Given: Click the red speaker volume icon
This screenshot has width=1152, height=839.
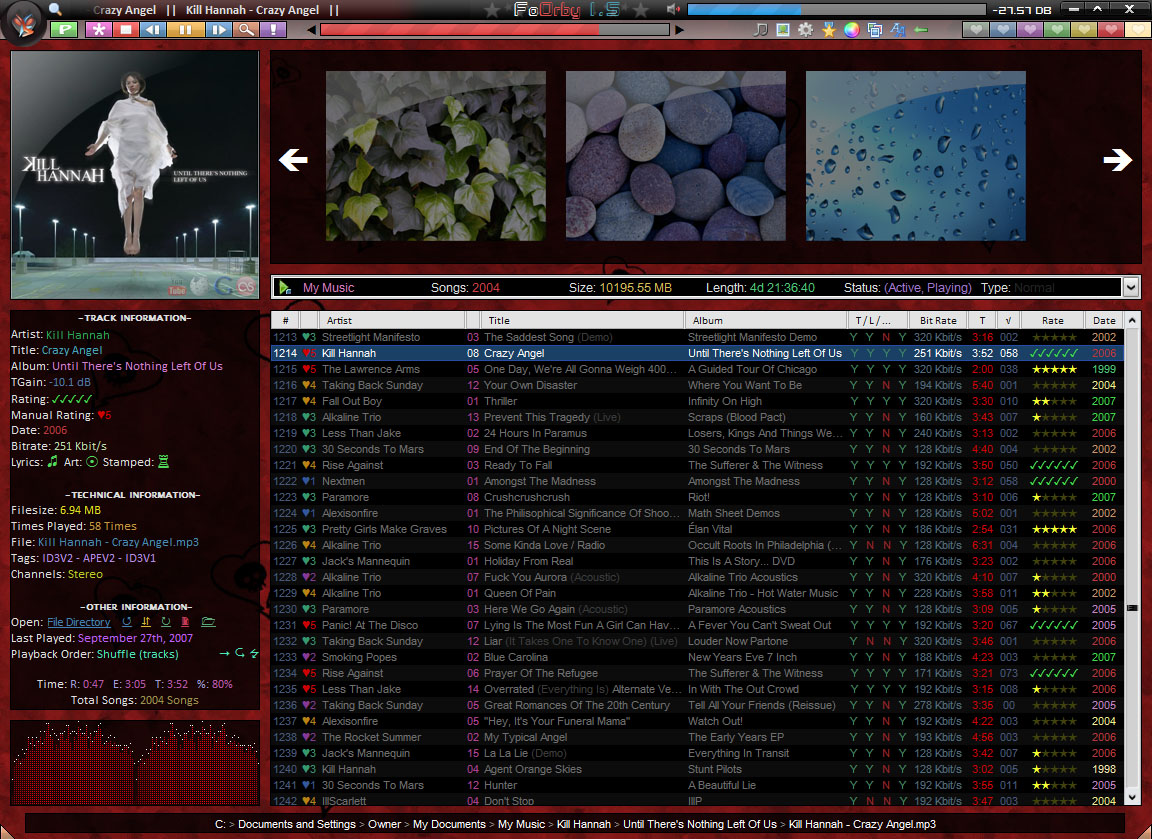Looking at the screenshot, I should [673, 10].
